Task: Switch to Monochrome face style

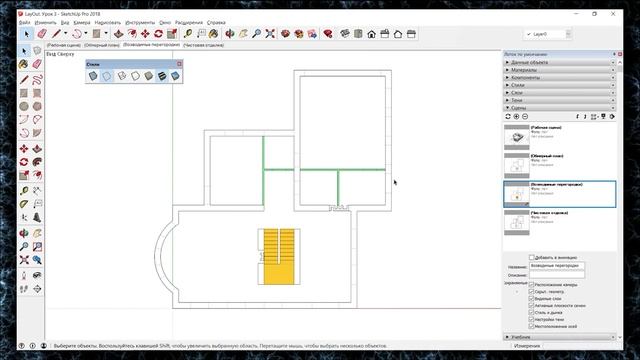Action: pyautogui.click(x=175, y=76)
